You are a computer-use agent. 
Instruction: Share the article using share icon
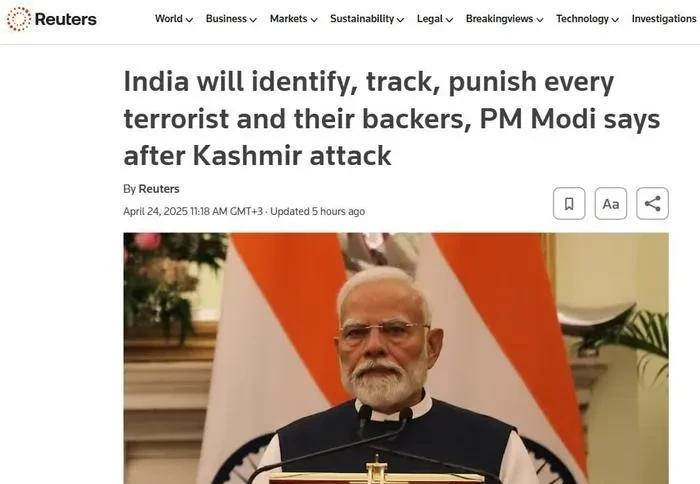(x=652, y=204)
